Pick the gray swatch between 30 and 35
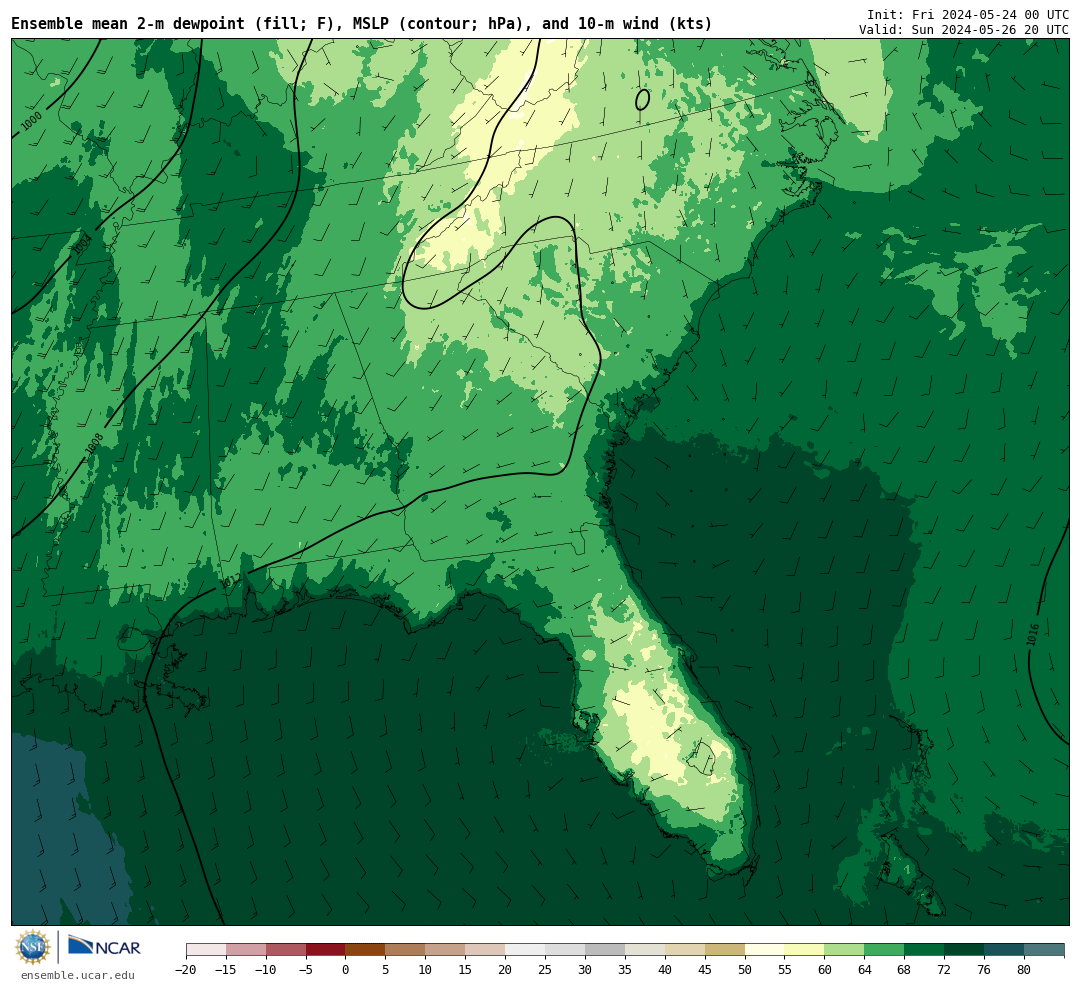The image size is (1080, 988). tap(605, 950)
